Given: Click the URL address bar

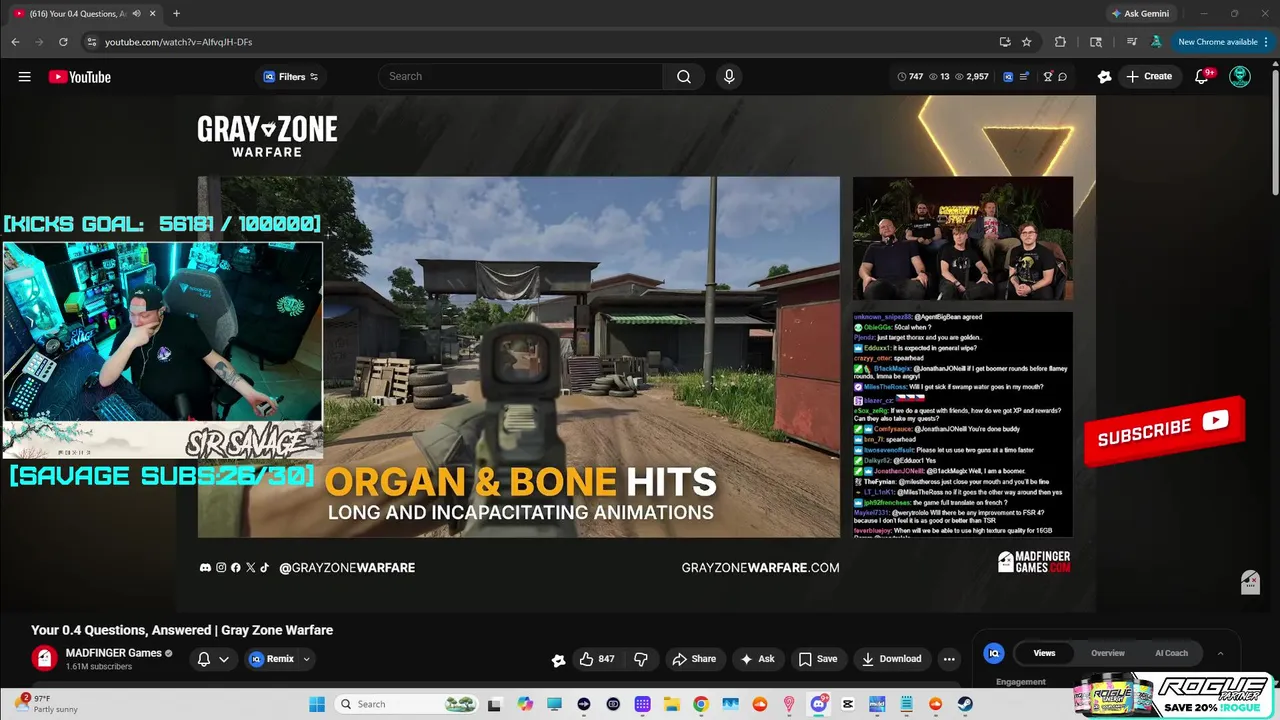Looking at the screenshot, I should pyautogui.click(x=540, y=42).
